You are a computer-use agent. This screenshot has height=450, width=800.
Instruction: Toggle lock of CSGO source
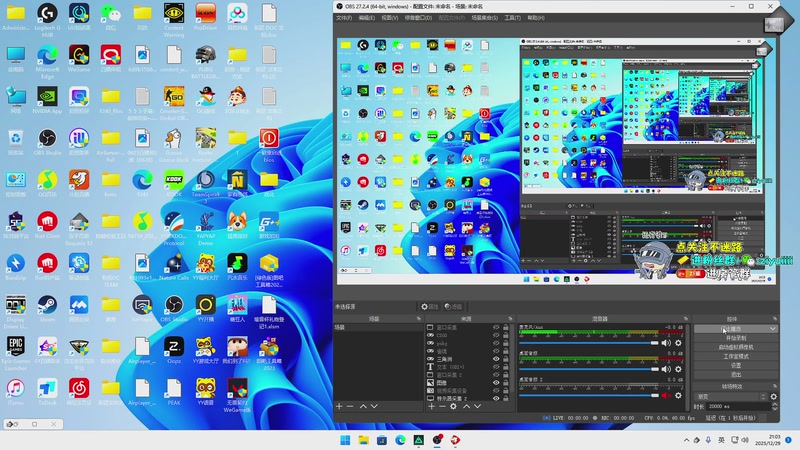pos(506,335)
